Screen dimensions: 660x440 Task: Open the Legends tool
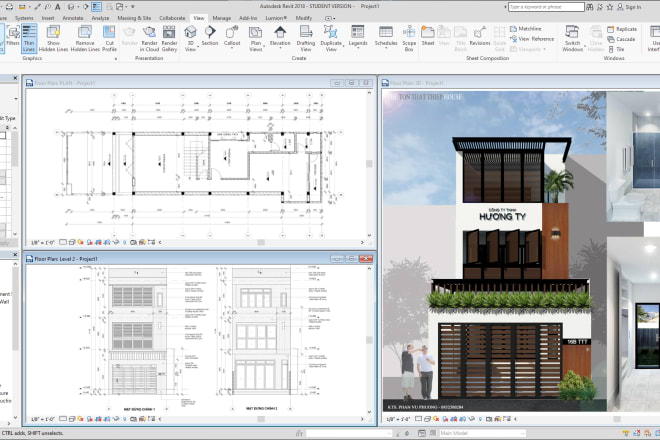(358, 35)
